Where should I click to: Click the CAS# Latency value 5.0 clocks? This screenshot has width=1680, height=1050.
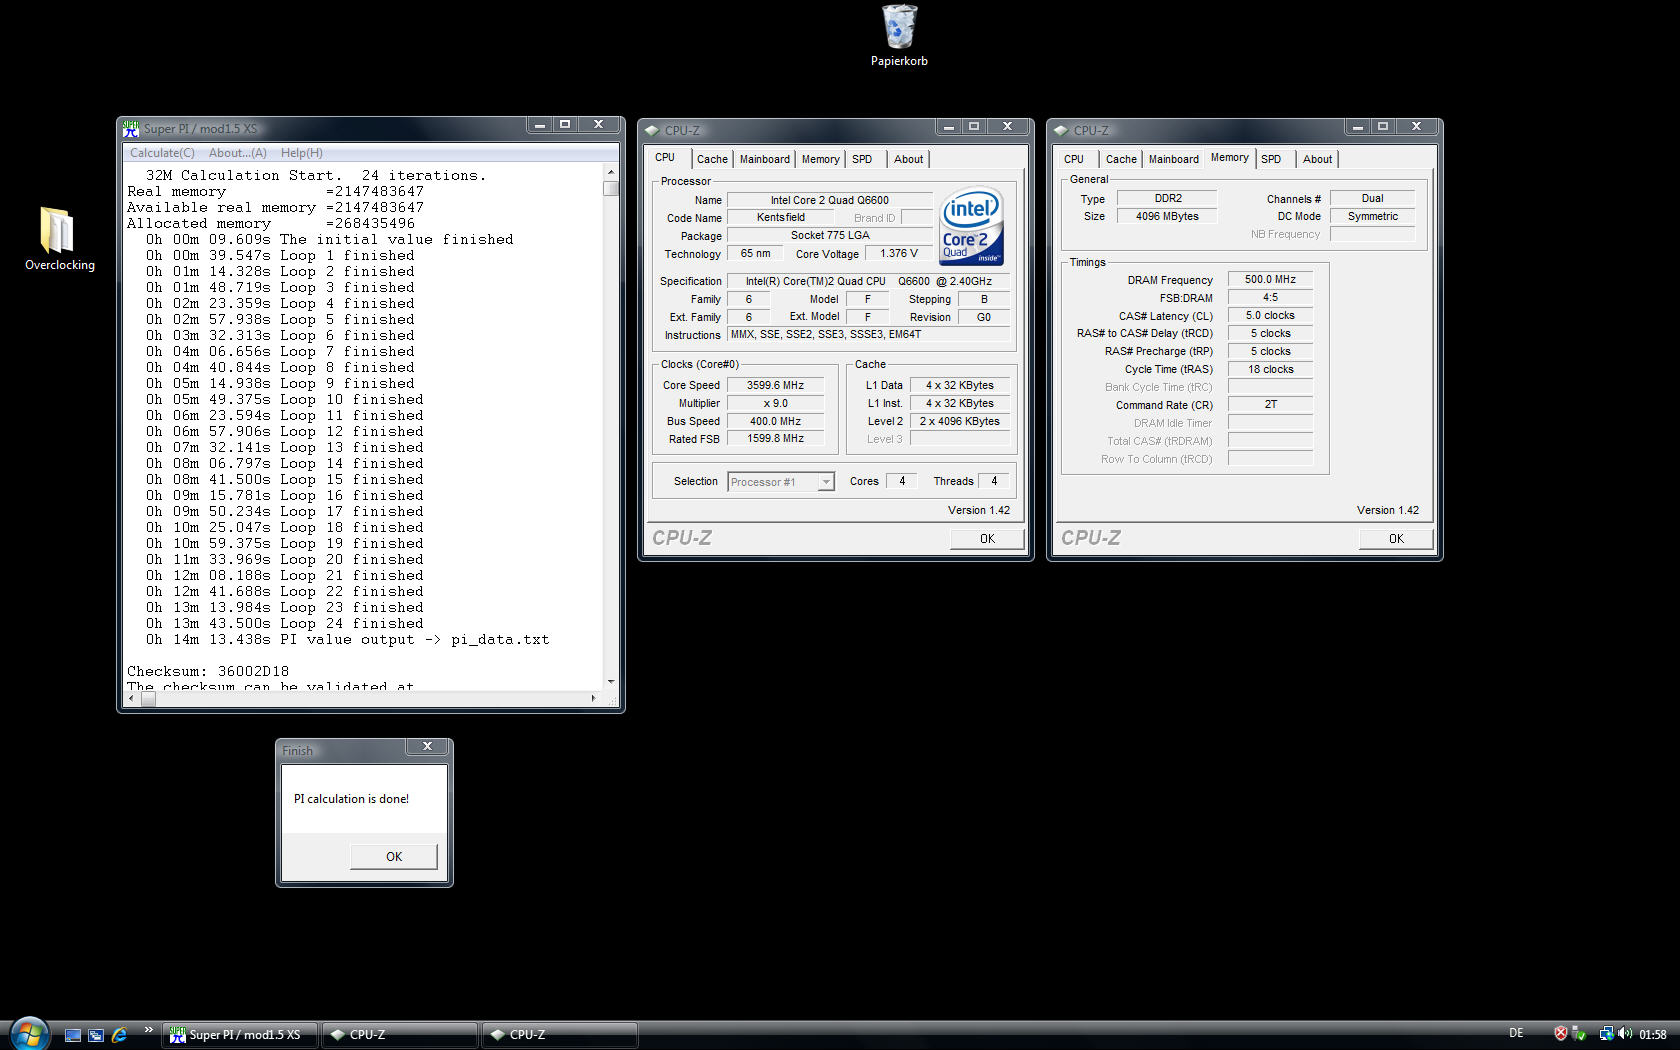[1270, 315]
